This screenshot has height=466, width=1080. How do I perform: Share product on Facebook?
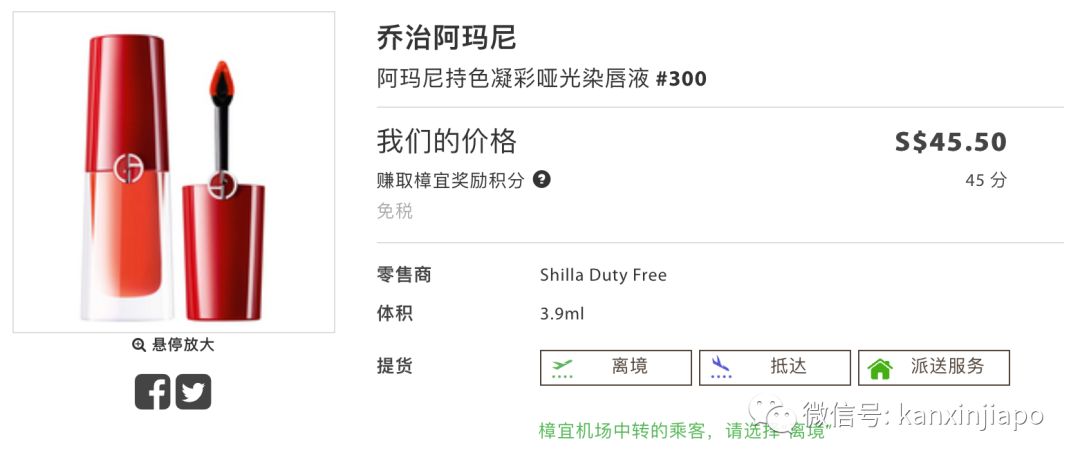point(153,391)
